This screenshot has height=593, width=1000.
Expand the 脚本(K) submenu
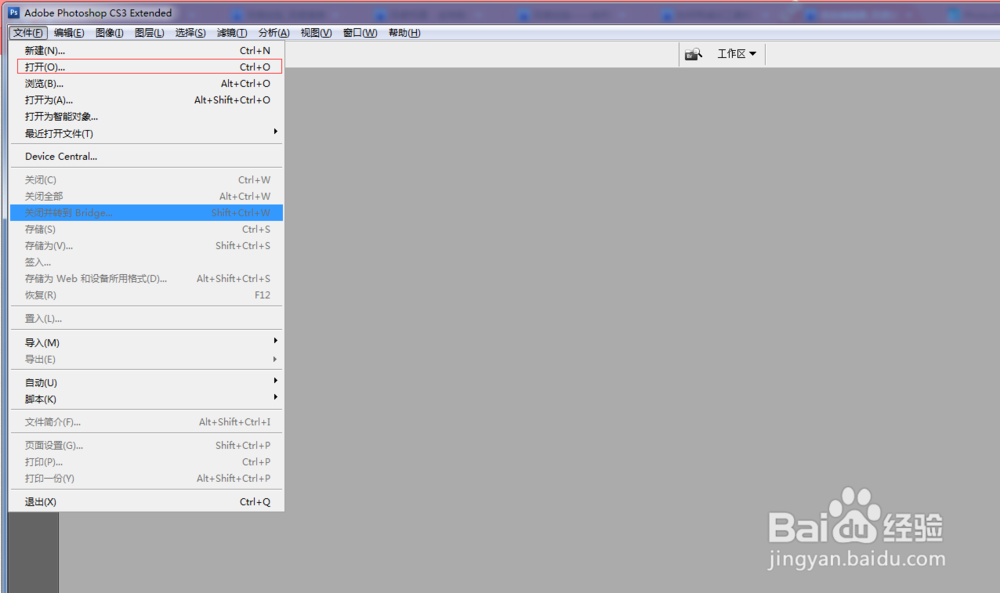[147, 399]
